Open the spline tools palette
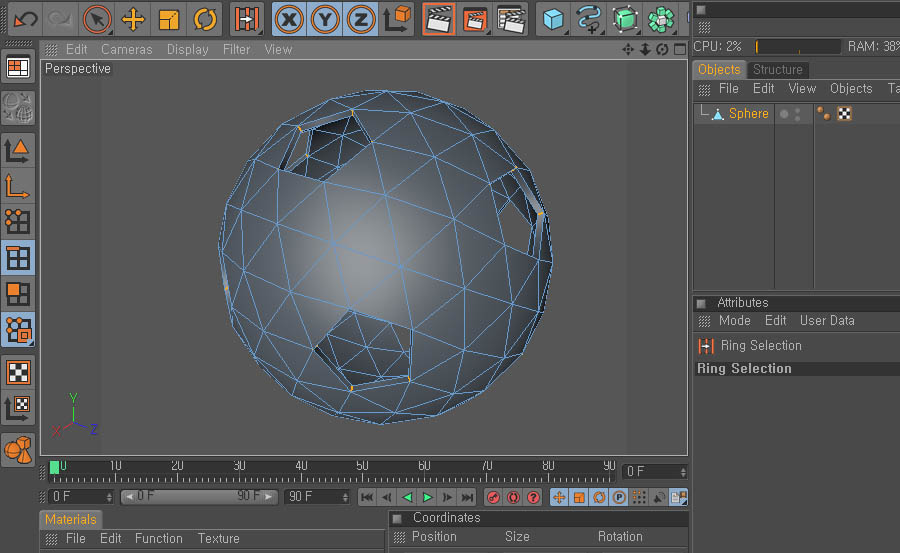Image resolution: width=900 pixels, height=553 pixels. point(589,18)
